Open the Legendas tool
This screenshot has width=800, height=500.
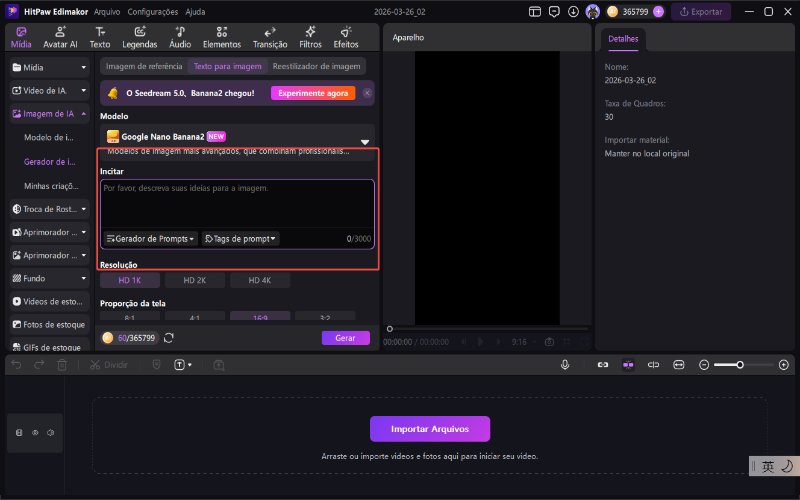(139, 37)
